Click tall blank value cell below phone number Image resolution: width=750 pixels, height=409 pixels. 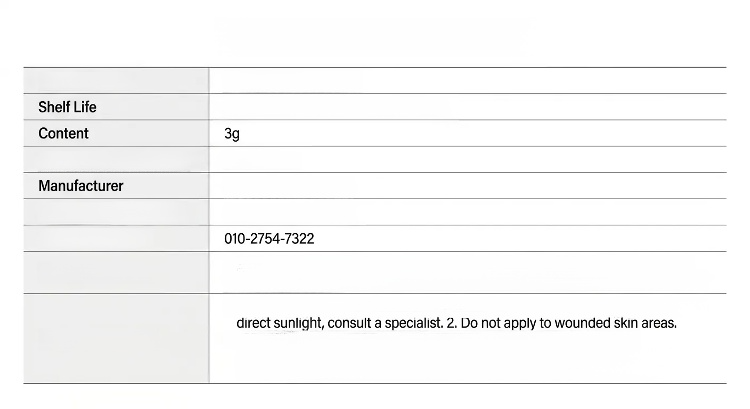pos(468,272)
